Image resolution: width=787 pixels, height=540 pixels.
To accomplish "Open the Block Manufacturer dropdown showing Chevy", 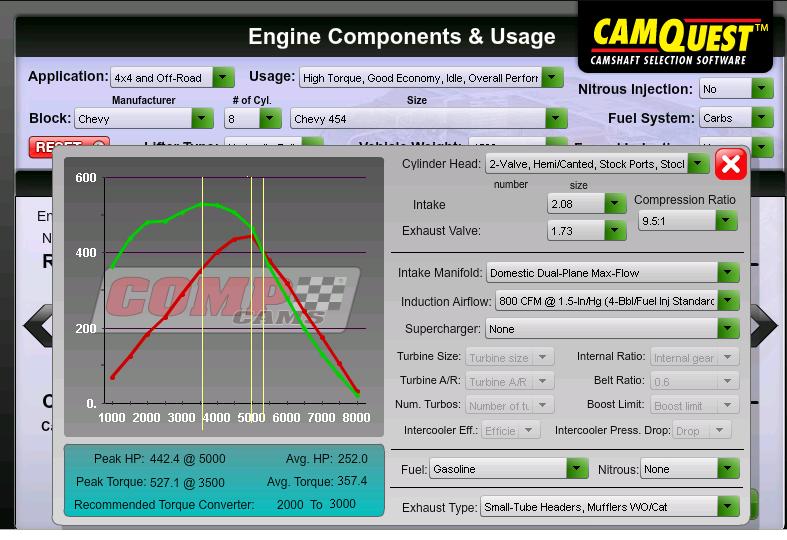I will pos(144,119).
